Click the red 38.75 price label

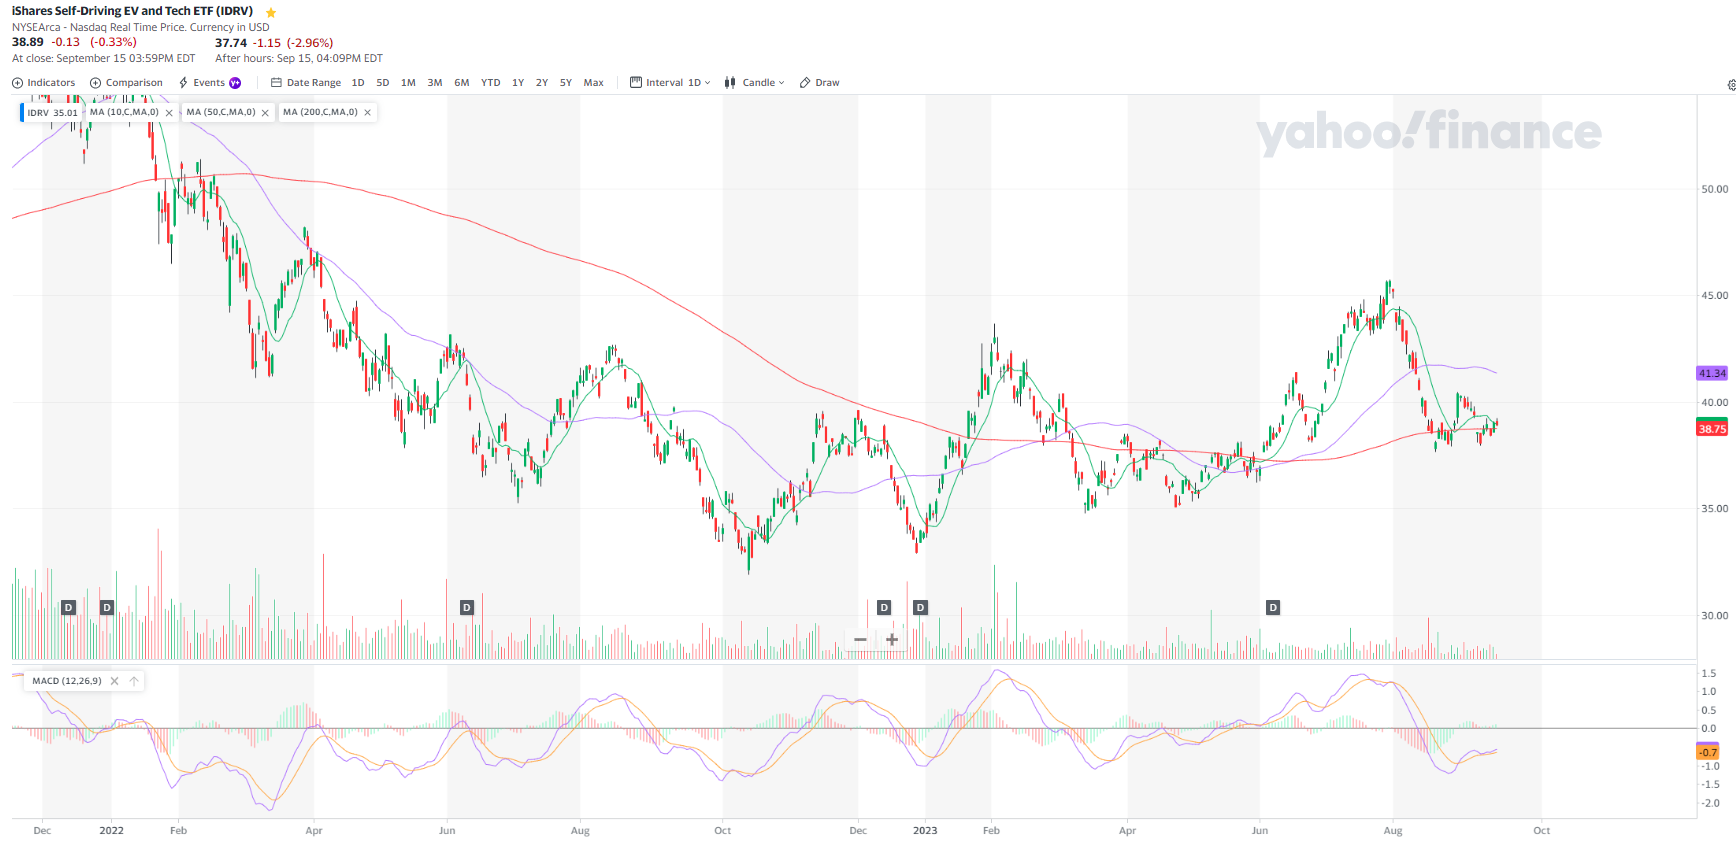[x=1712, y=429]
